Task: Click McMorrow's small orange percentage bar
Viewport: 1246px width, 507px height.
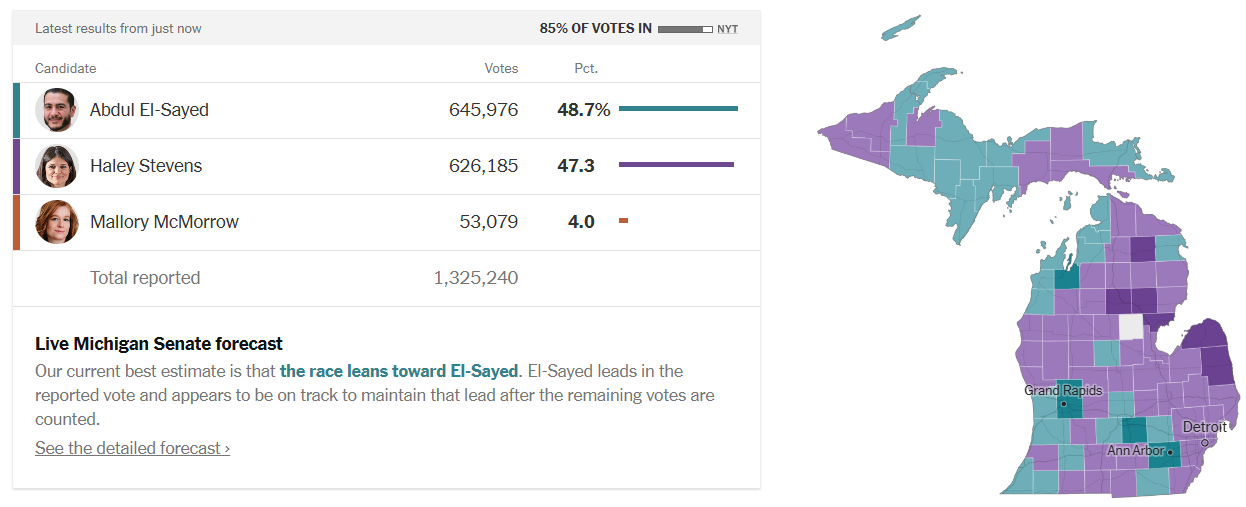Action: (x=623, y=220)
